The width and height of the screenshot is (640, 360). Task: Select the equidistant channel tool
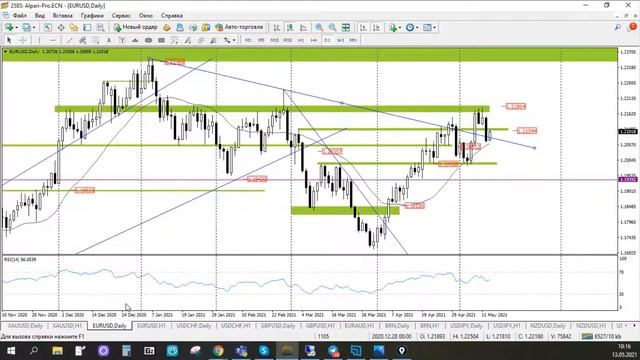click(x=82, y=40)
